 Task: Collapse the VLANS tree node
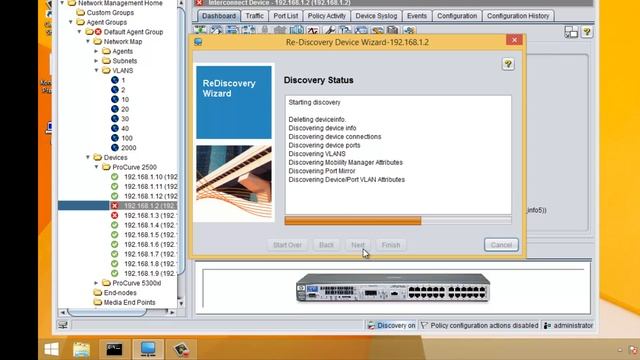[x=97, y=70]
